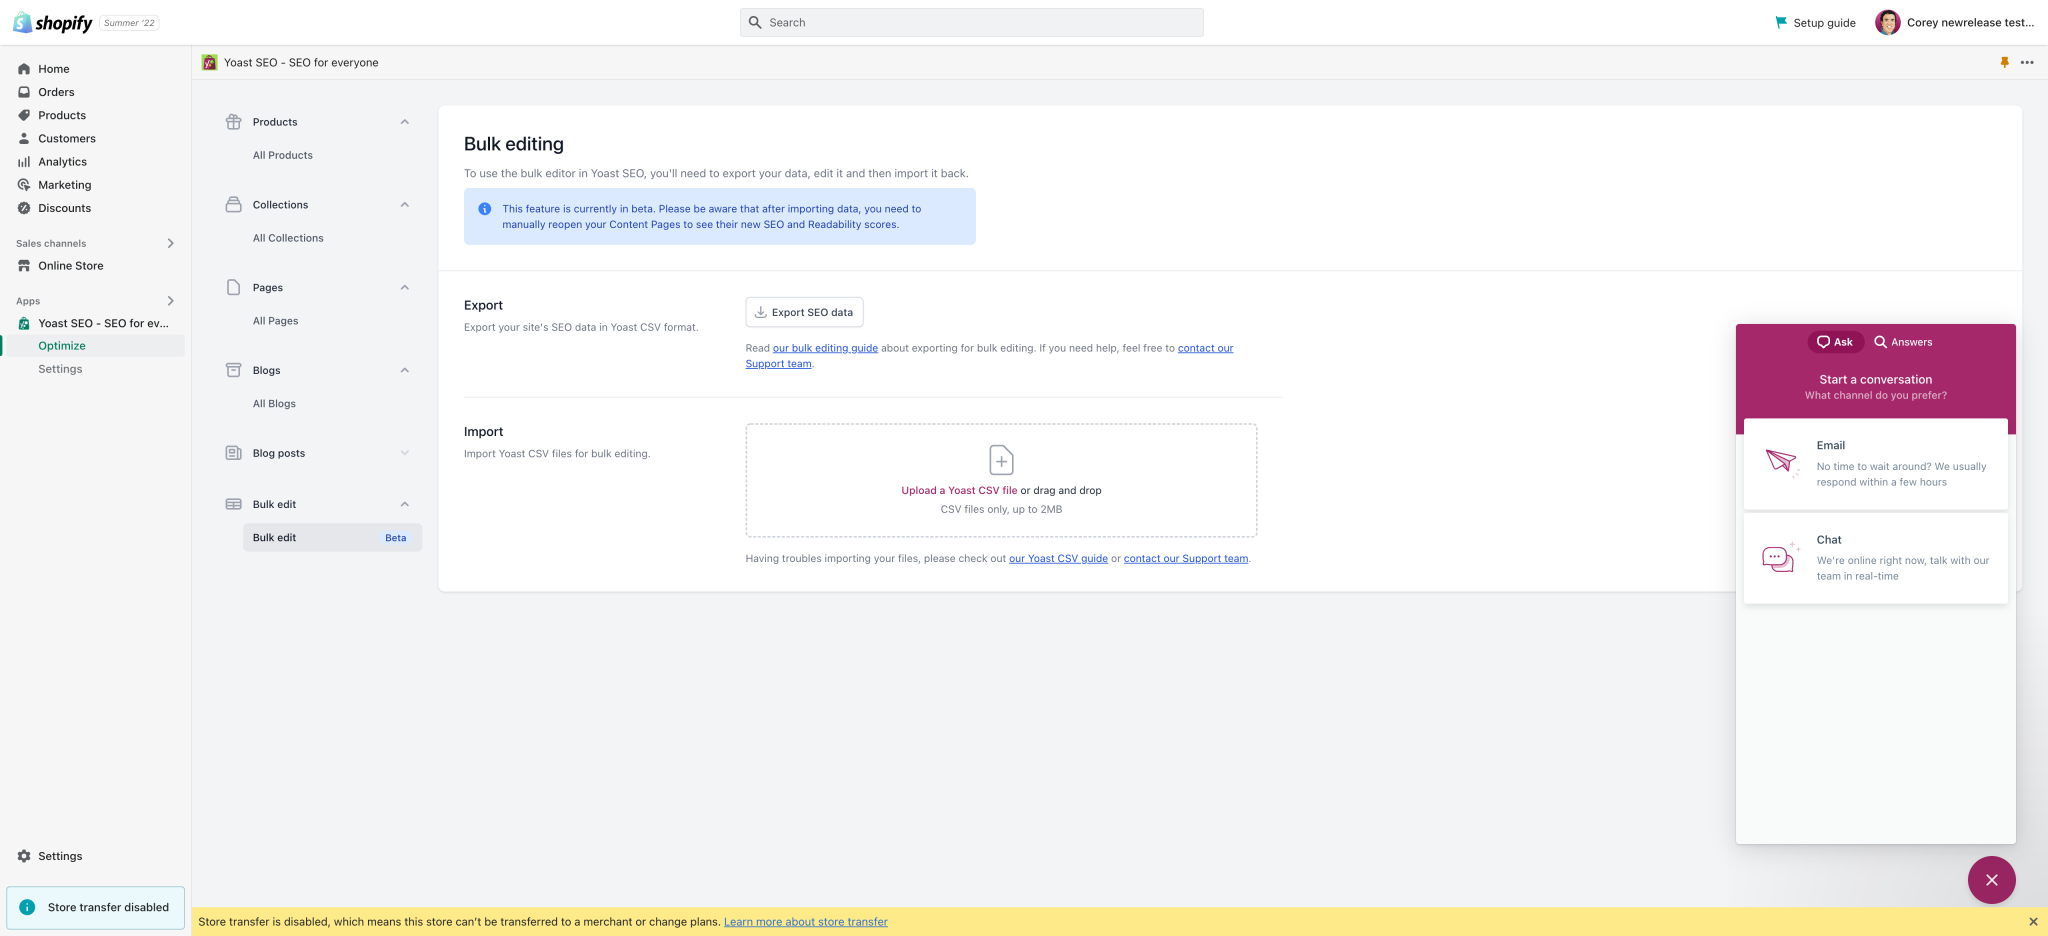
Task: Go to Products in the Shopify sidebar
Action: coord(62,115)
